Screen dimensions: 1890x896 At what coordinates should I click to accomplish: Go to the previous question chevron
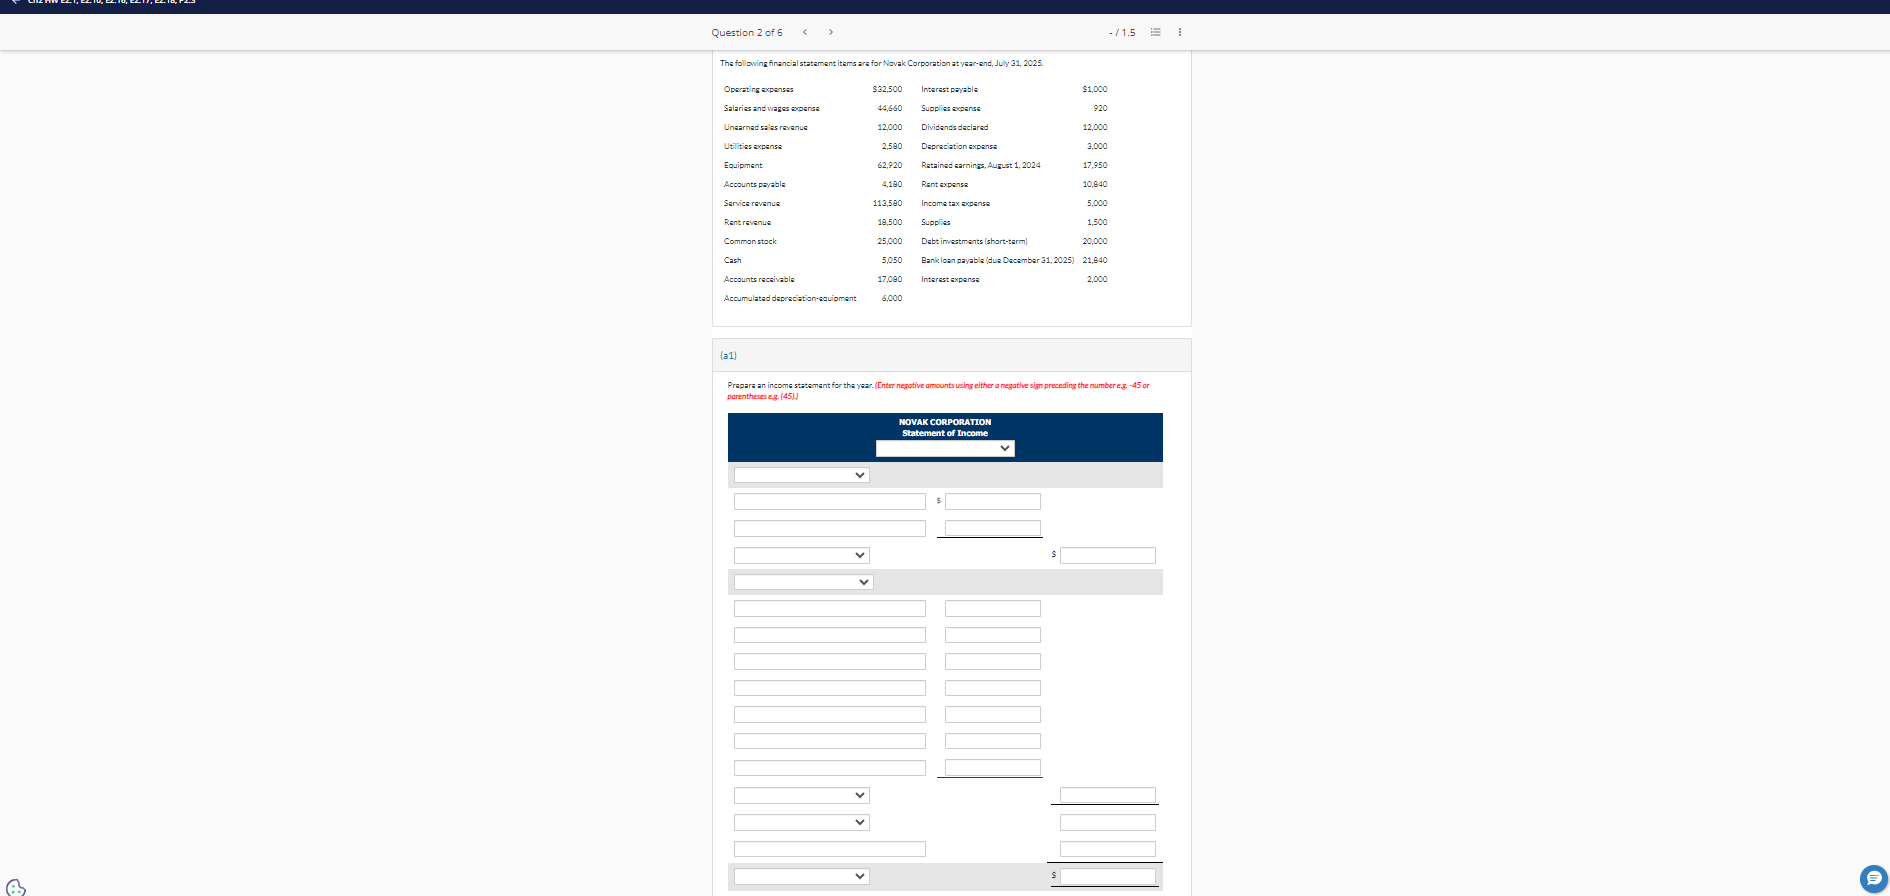[x=805, y=32]
